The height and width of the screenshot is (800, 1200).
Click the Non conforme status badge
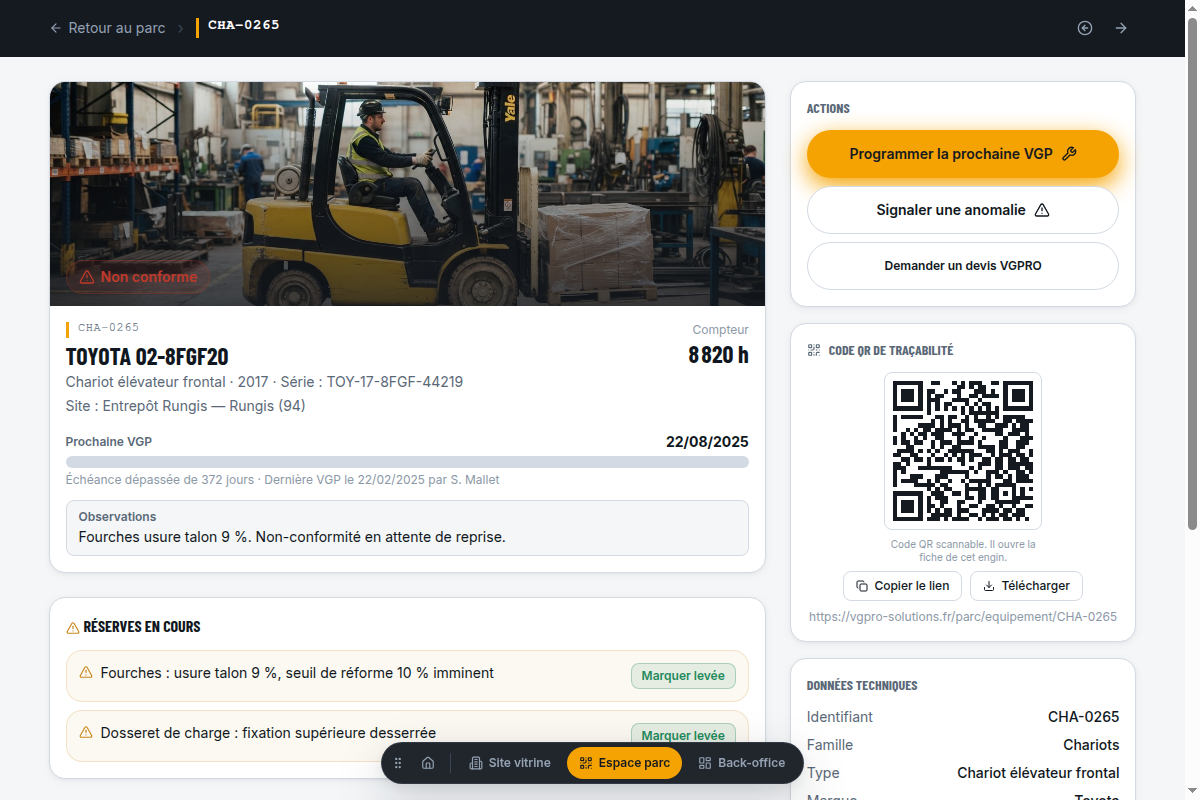(x=138, y=277)
